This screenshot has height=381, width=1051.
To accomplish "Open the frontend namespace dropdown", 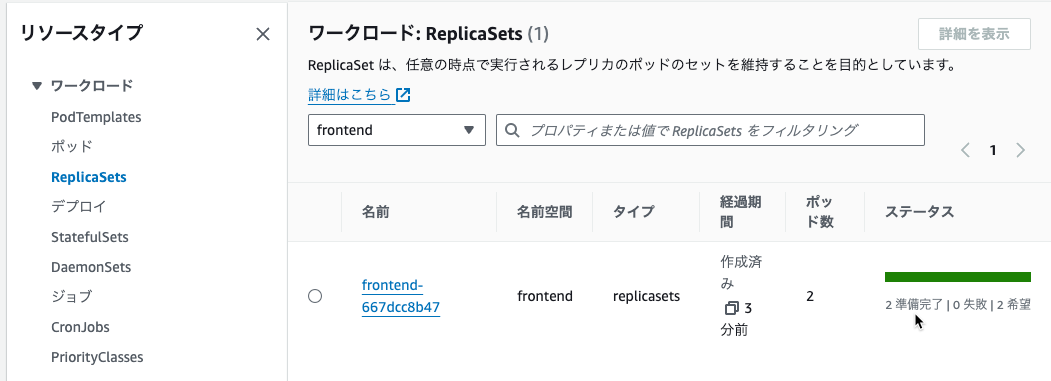I will (397, 130).
